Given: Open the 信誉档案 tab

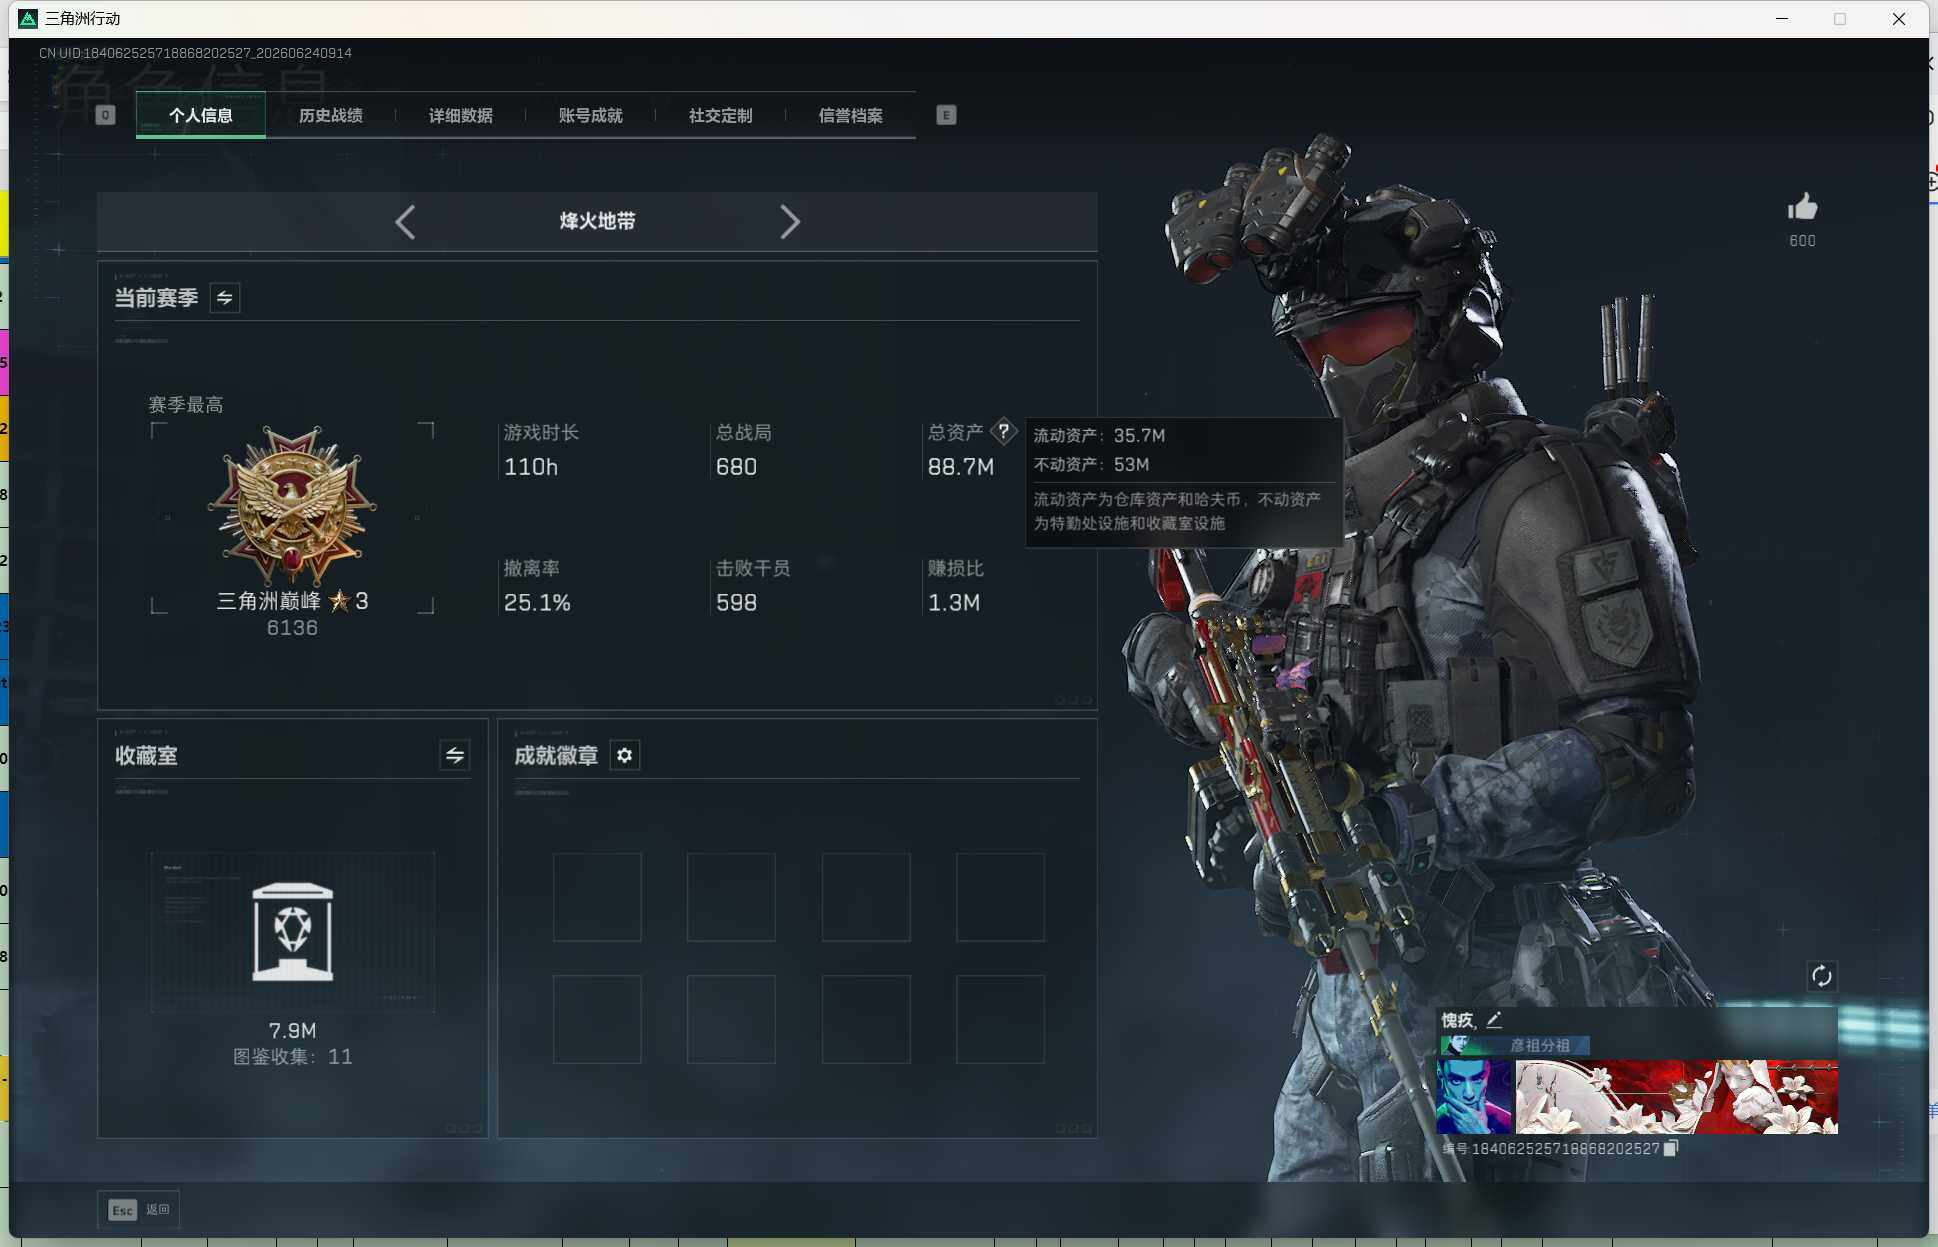Looking at the screenshot, I should coord(851,116).
